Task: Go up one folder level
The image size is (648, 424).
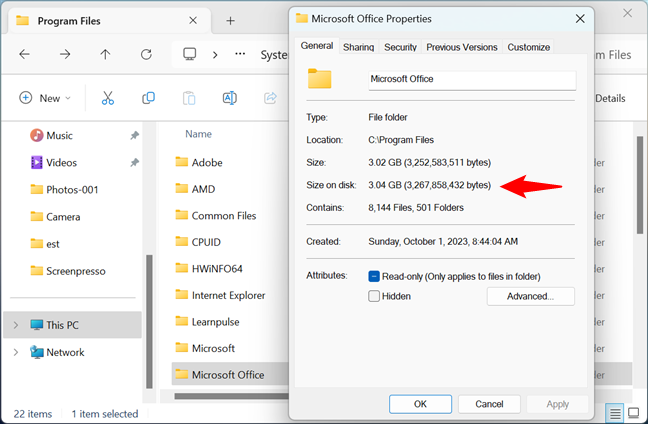Action: (x=105, y=54)
